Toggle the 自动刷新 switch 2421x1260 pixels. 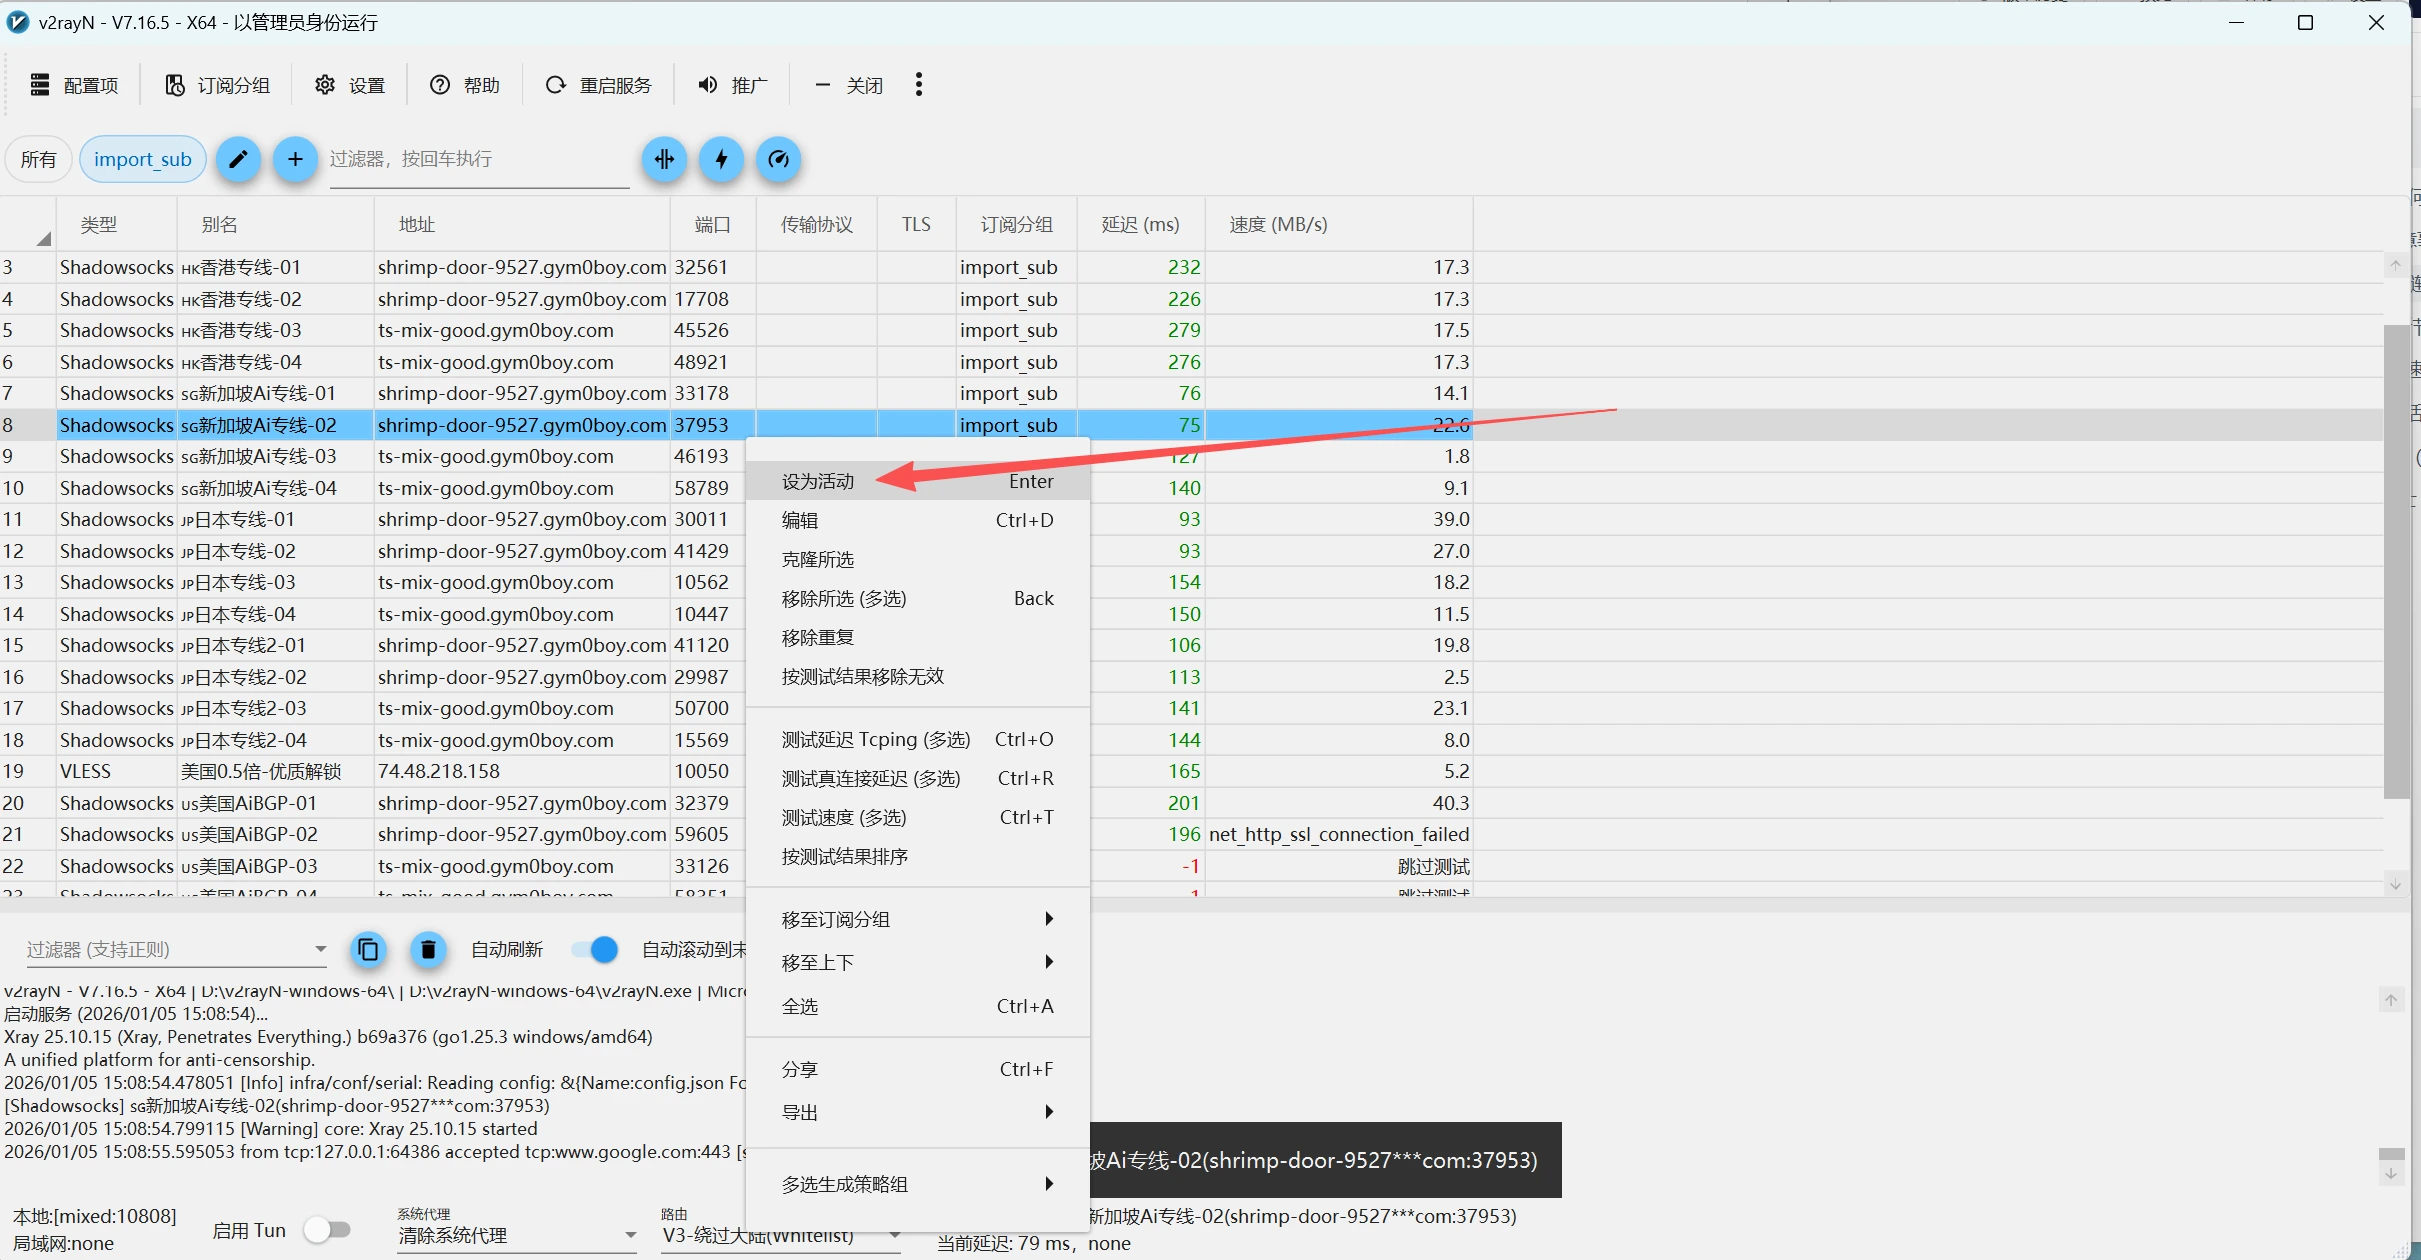pos(596,949)
